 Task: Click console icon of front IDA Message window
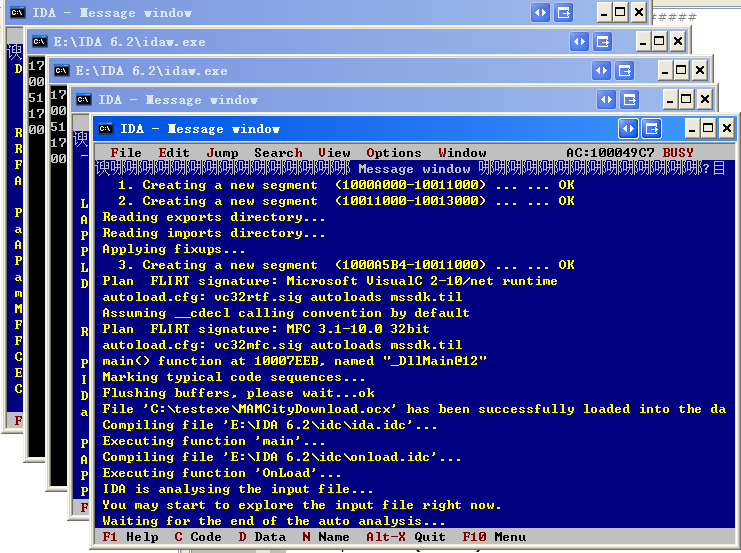105,129
